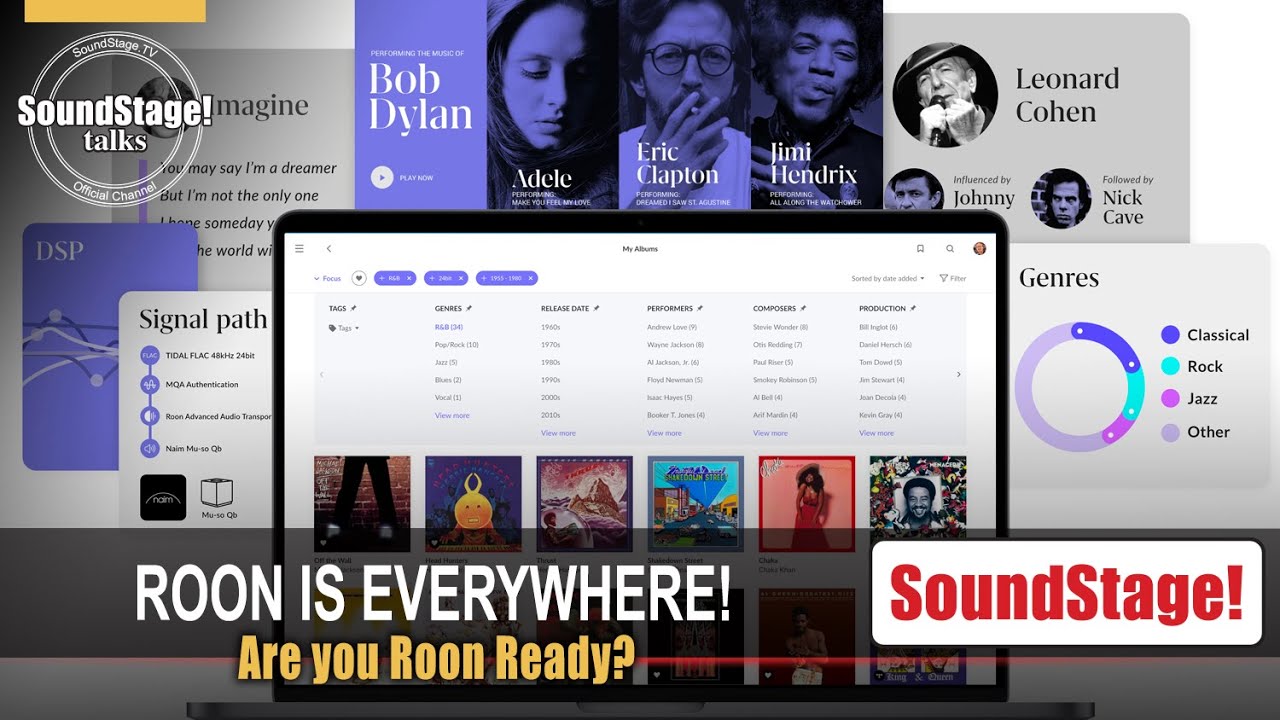Pin the COMPOSERS focus column
This screenshot has height=720, width=1280.
pyautogui.click(x=803, y=308)
